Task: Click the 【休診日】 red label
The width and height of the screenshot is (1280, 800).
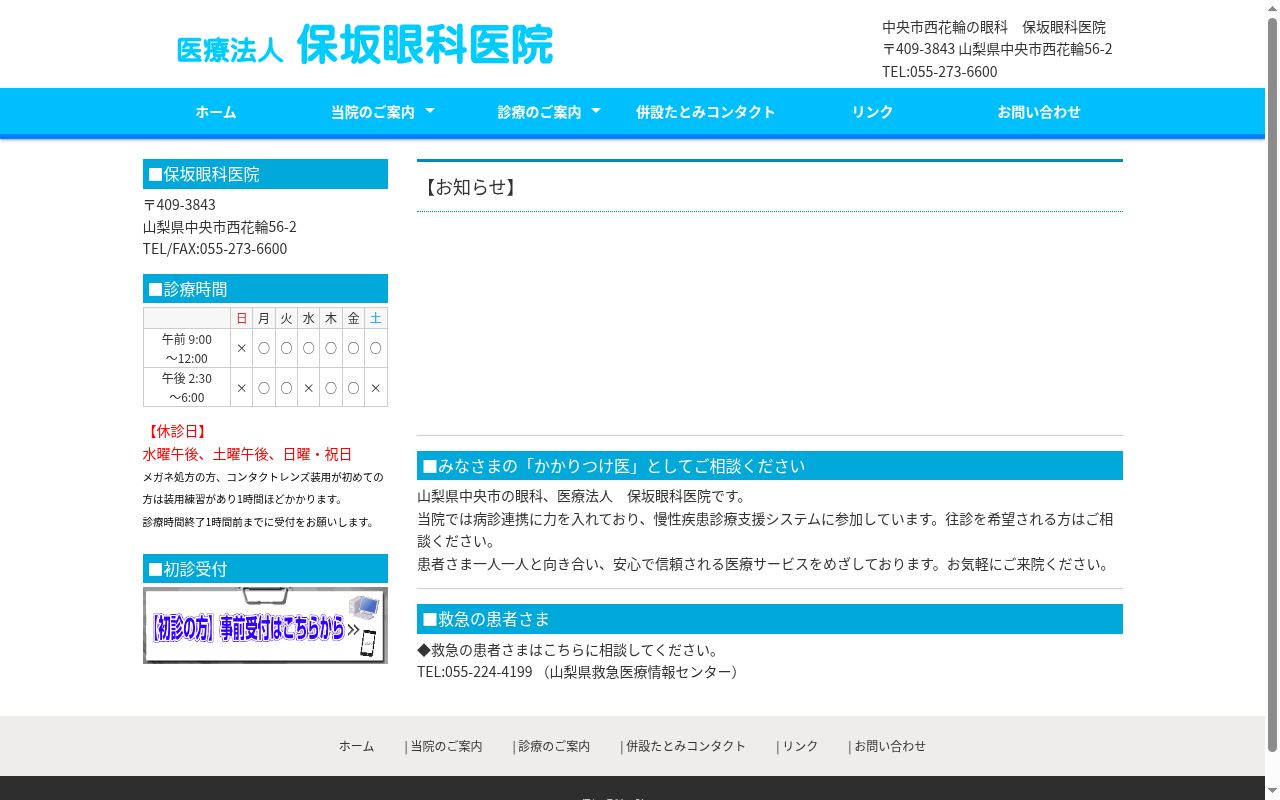Action: [177, 432]
